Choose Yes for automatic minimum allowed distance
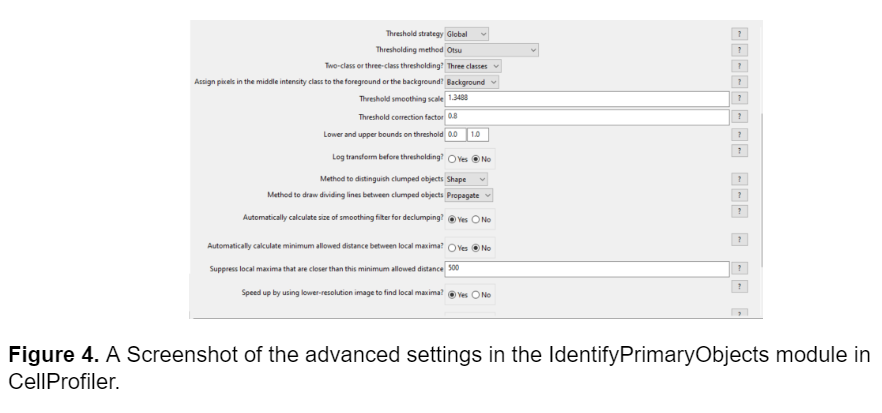 point(452,248)
